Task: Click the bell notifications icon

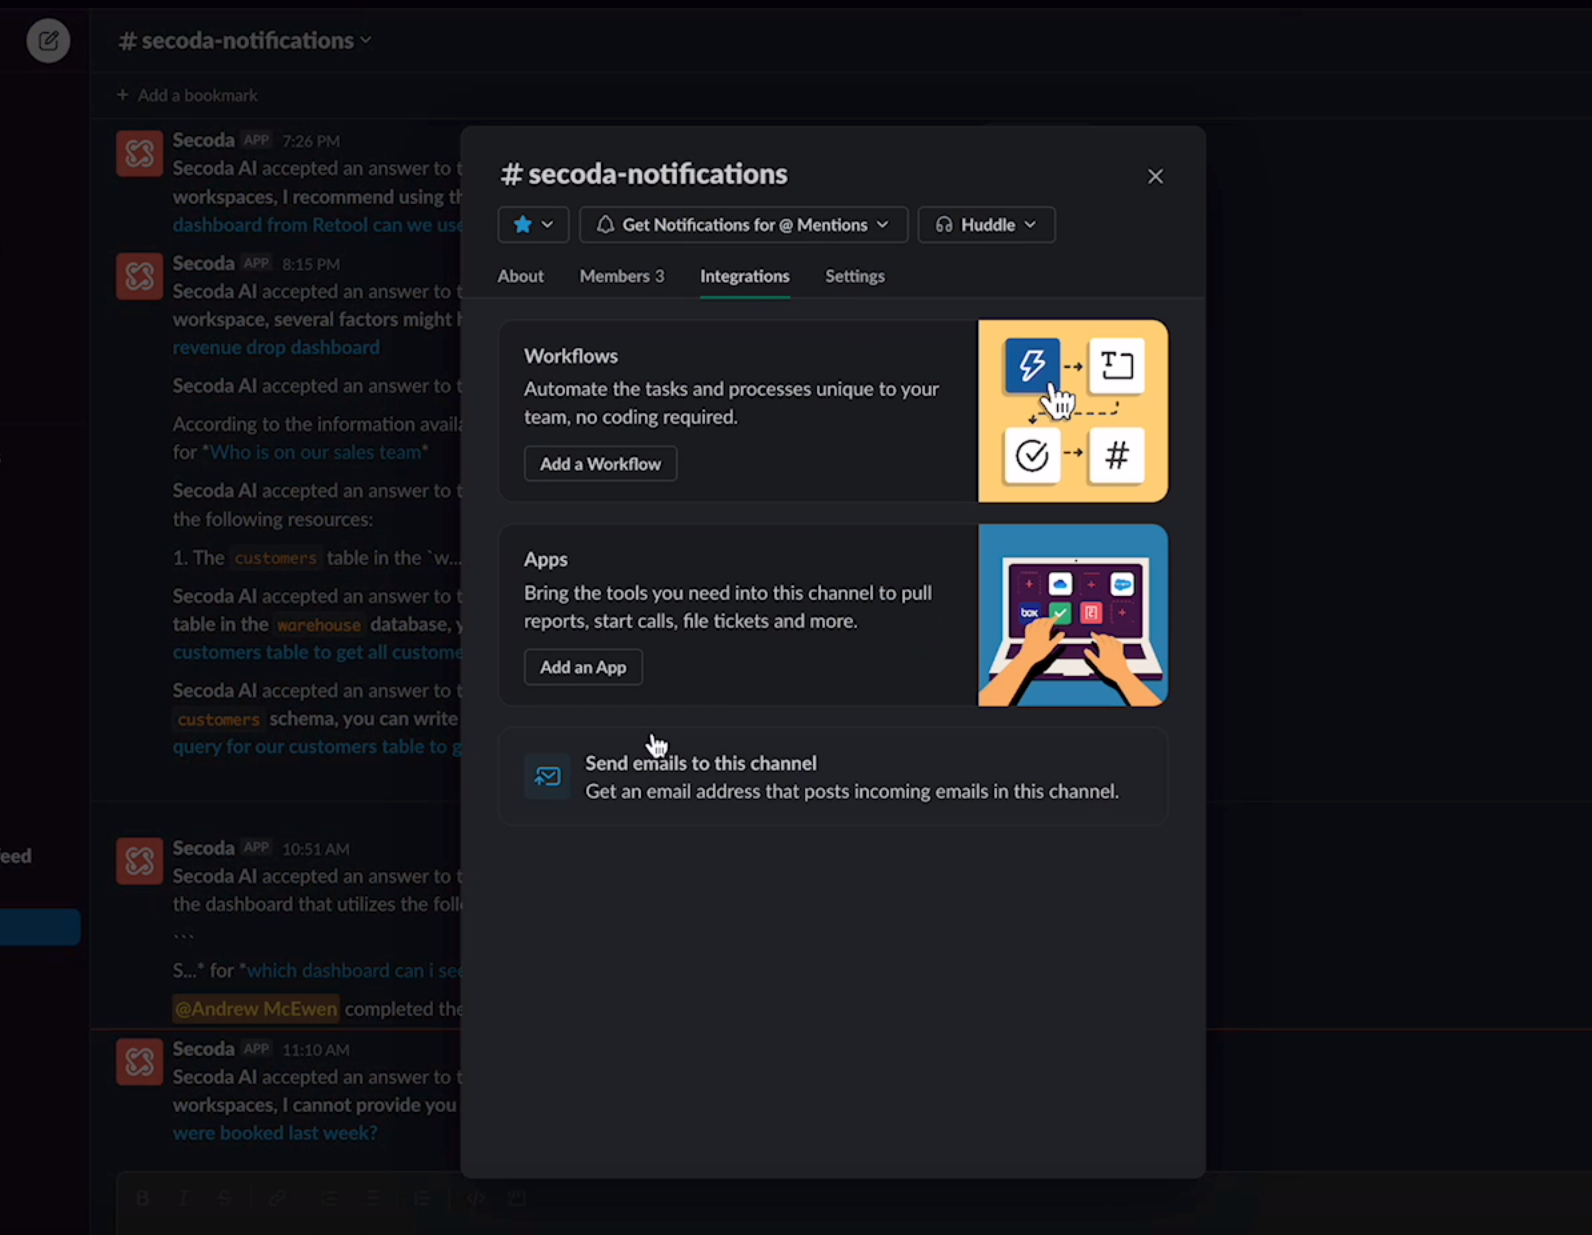Action: click(605, 225)
